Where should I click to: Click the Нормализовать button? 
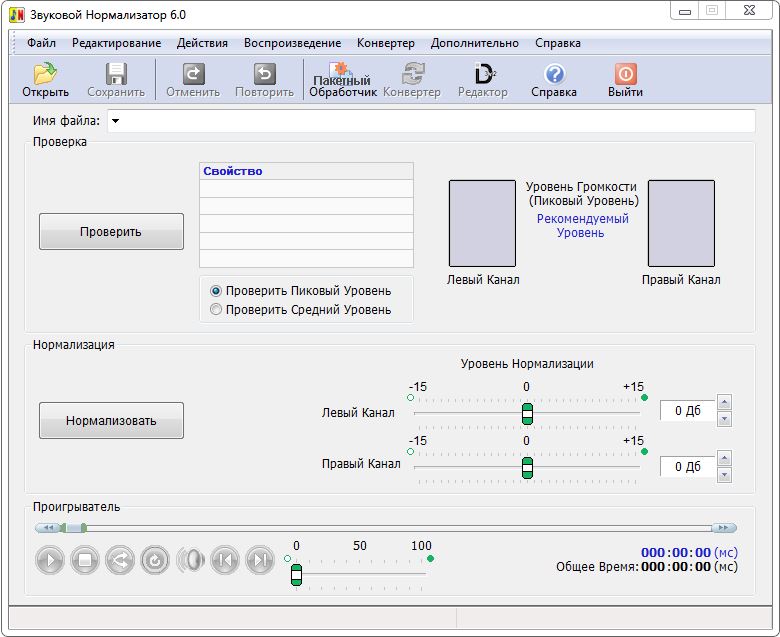point(111,421)
